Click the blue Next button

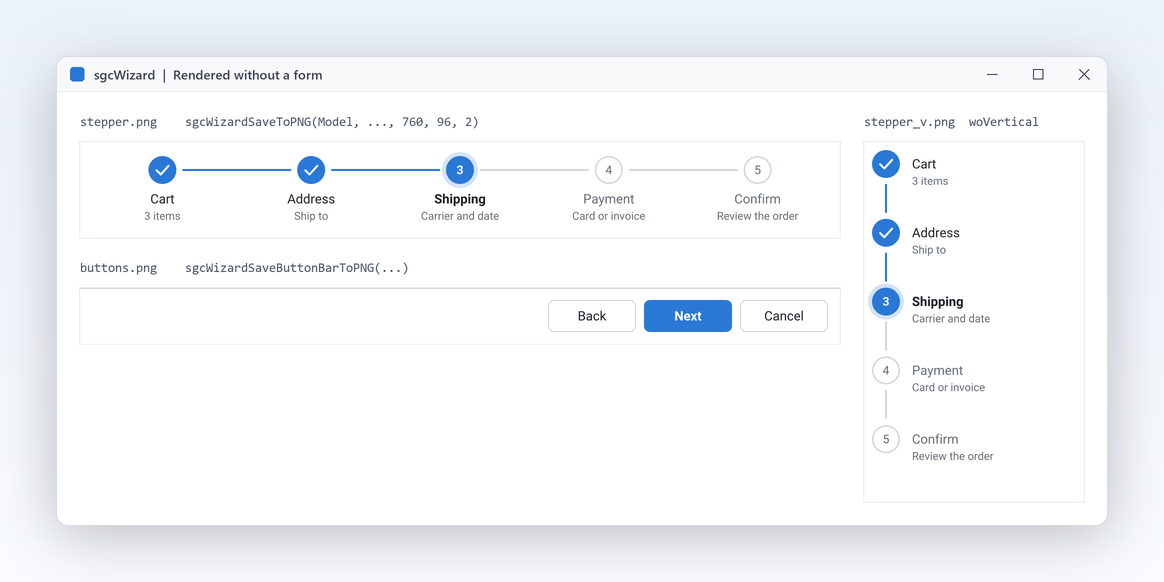687,316
